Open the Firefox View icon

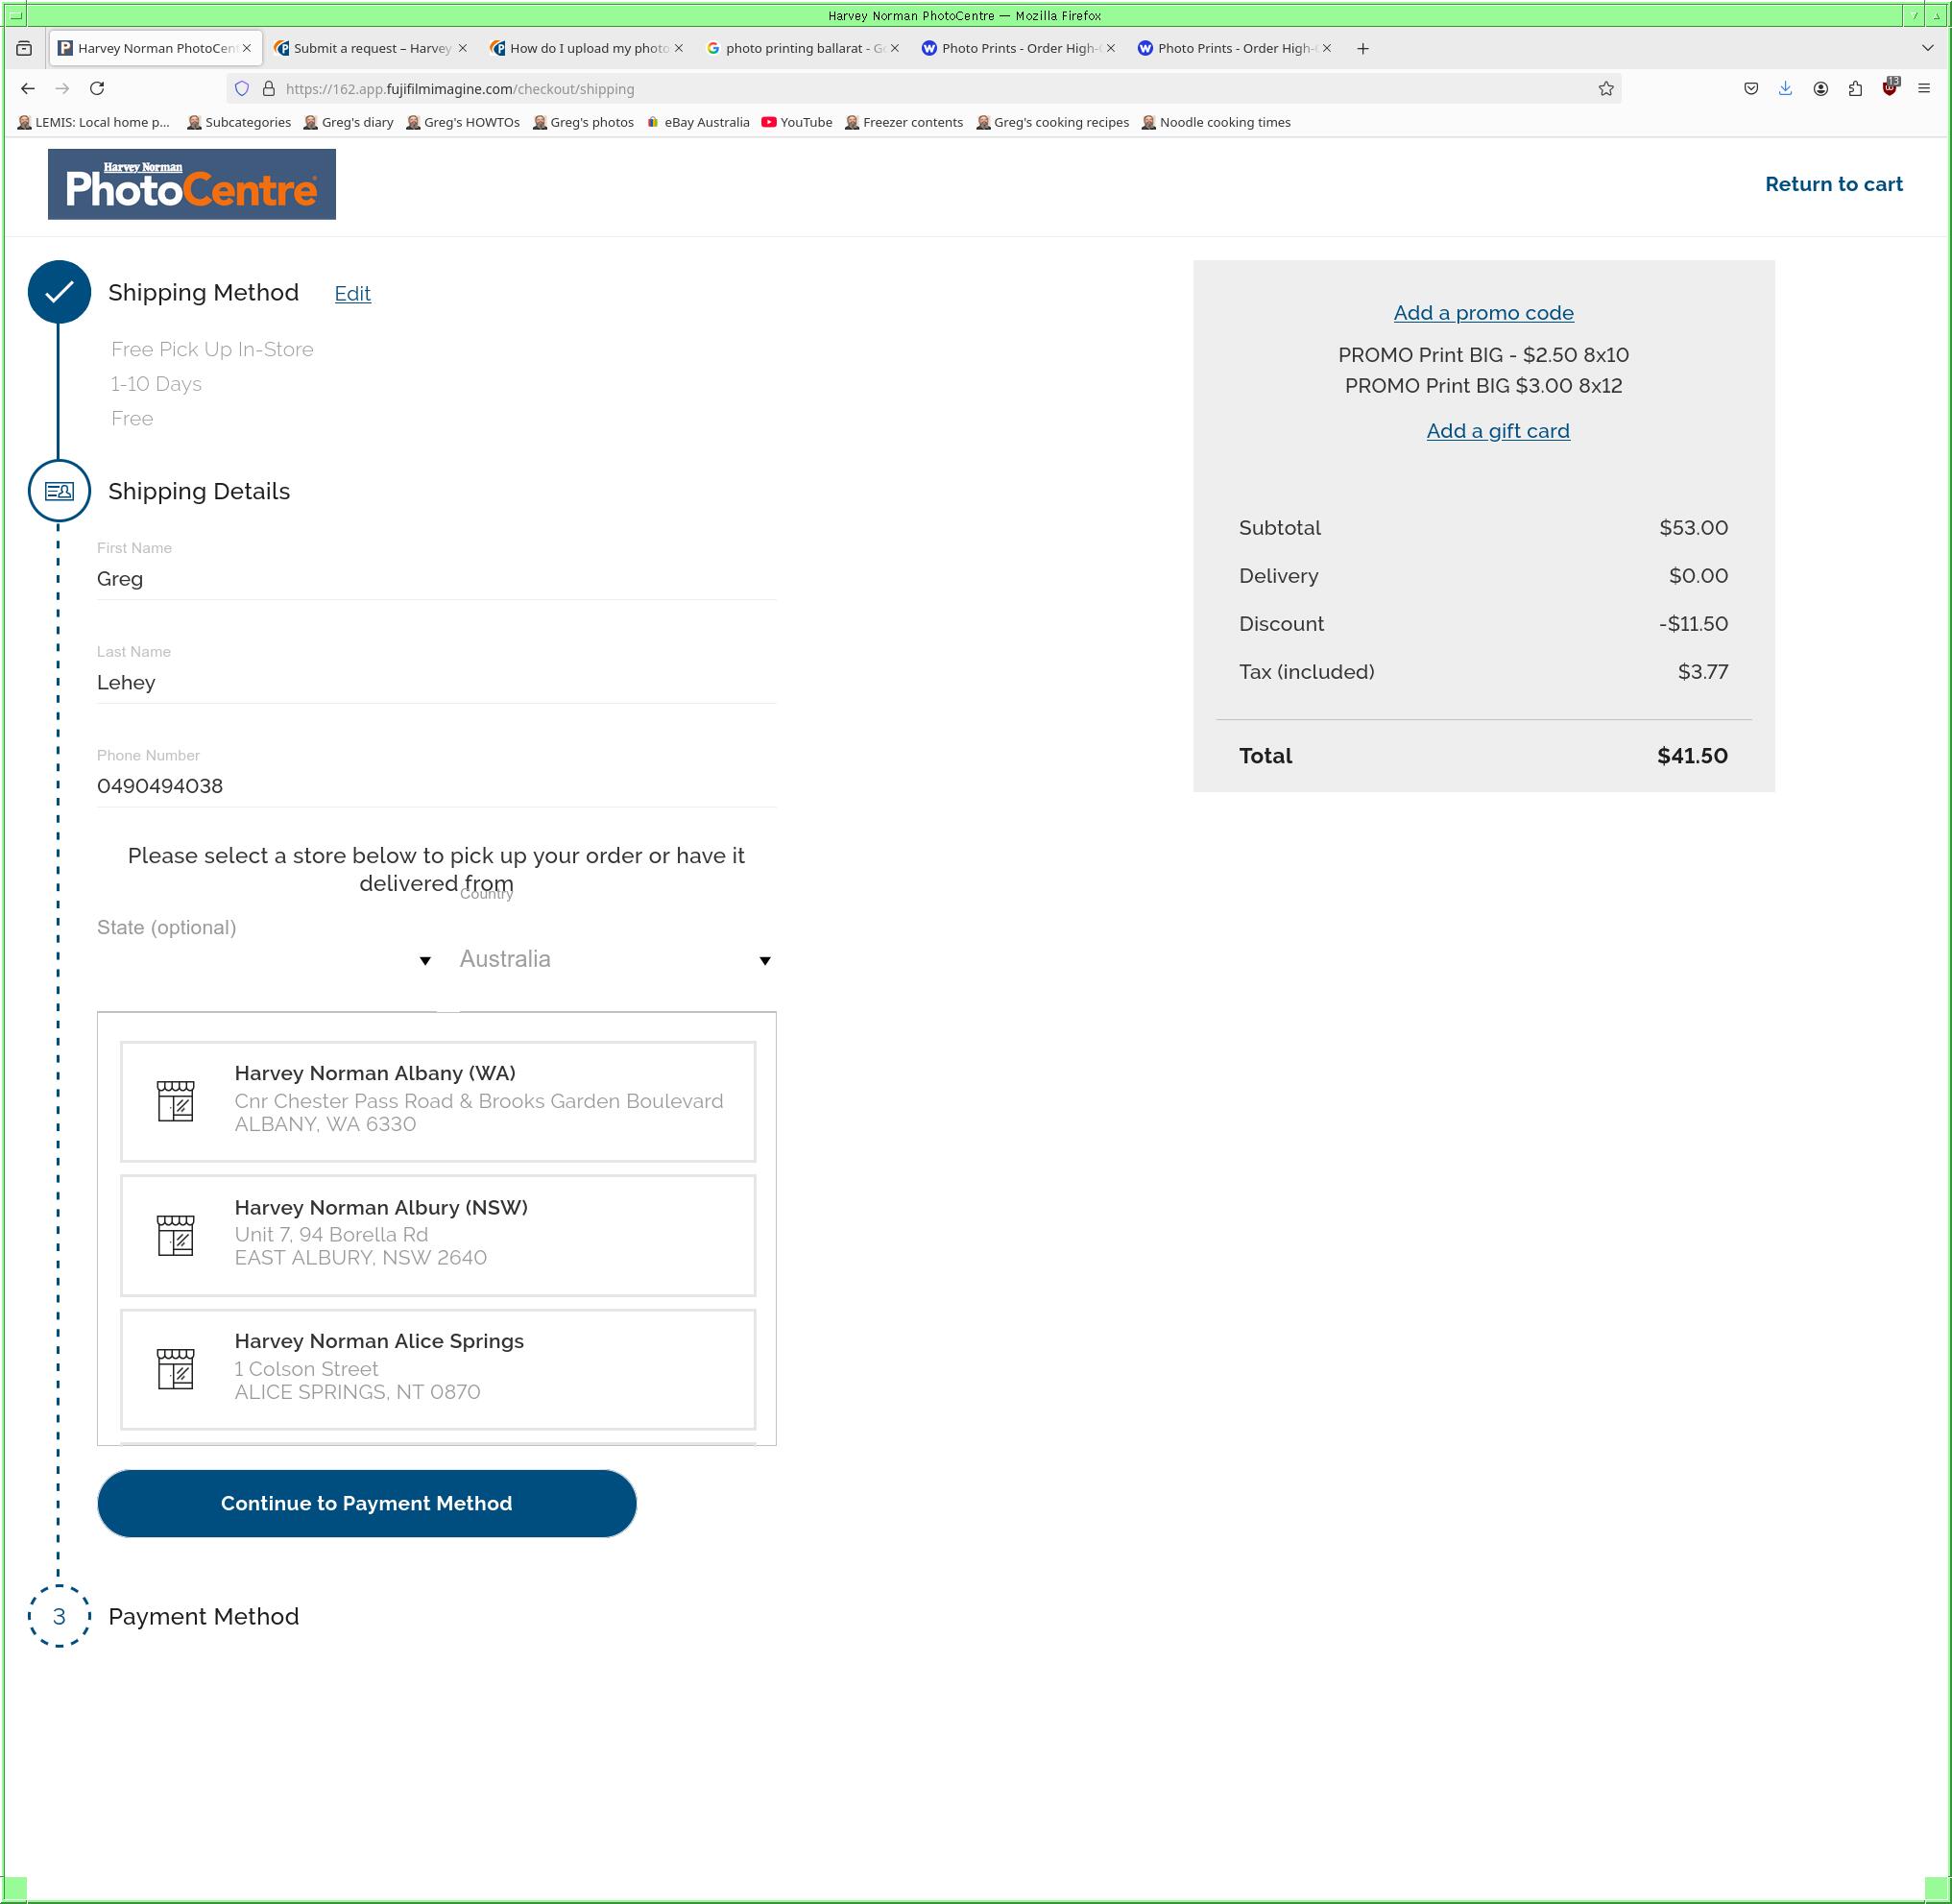coord(24,48)
